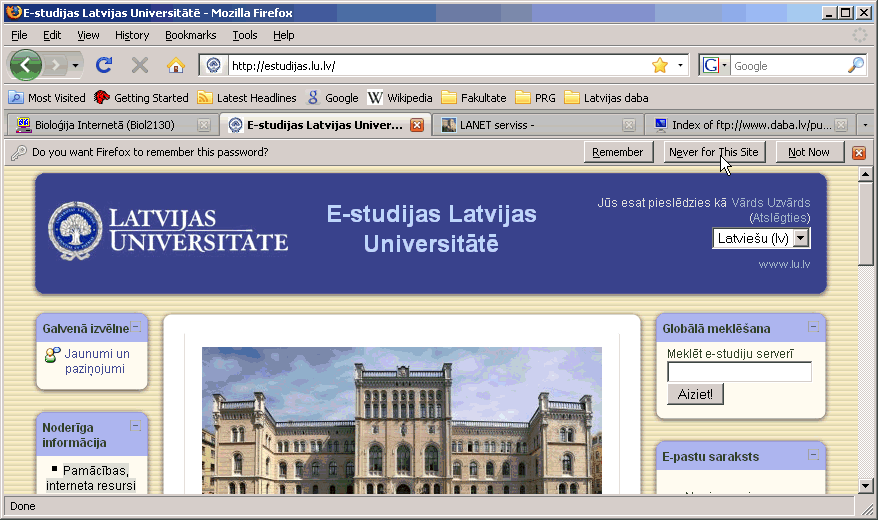The image size is (878, 520).
Task: Open the search engine selector dropdown
Action: click(x=714, y=65)
